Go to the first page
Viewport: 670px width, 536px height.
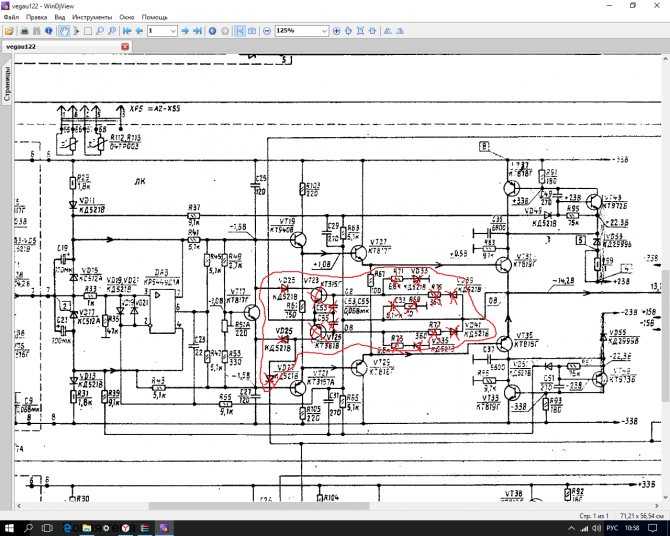(127, 31)
